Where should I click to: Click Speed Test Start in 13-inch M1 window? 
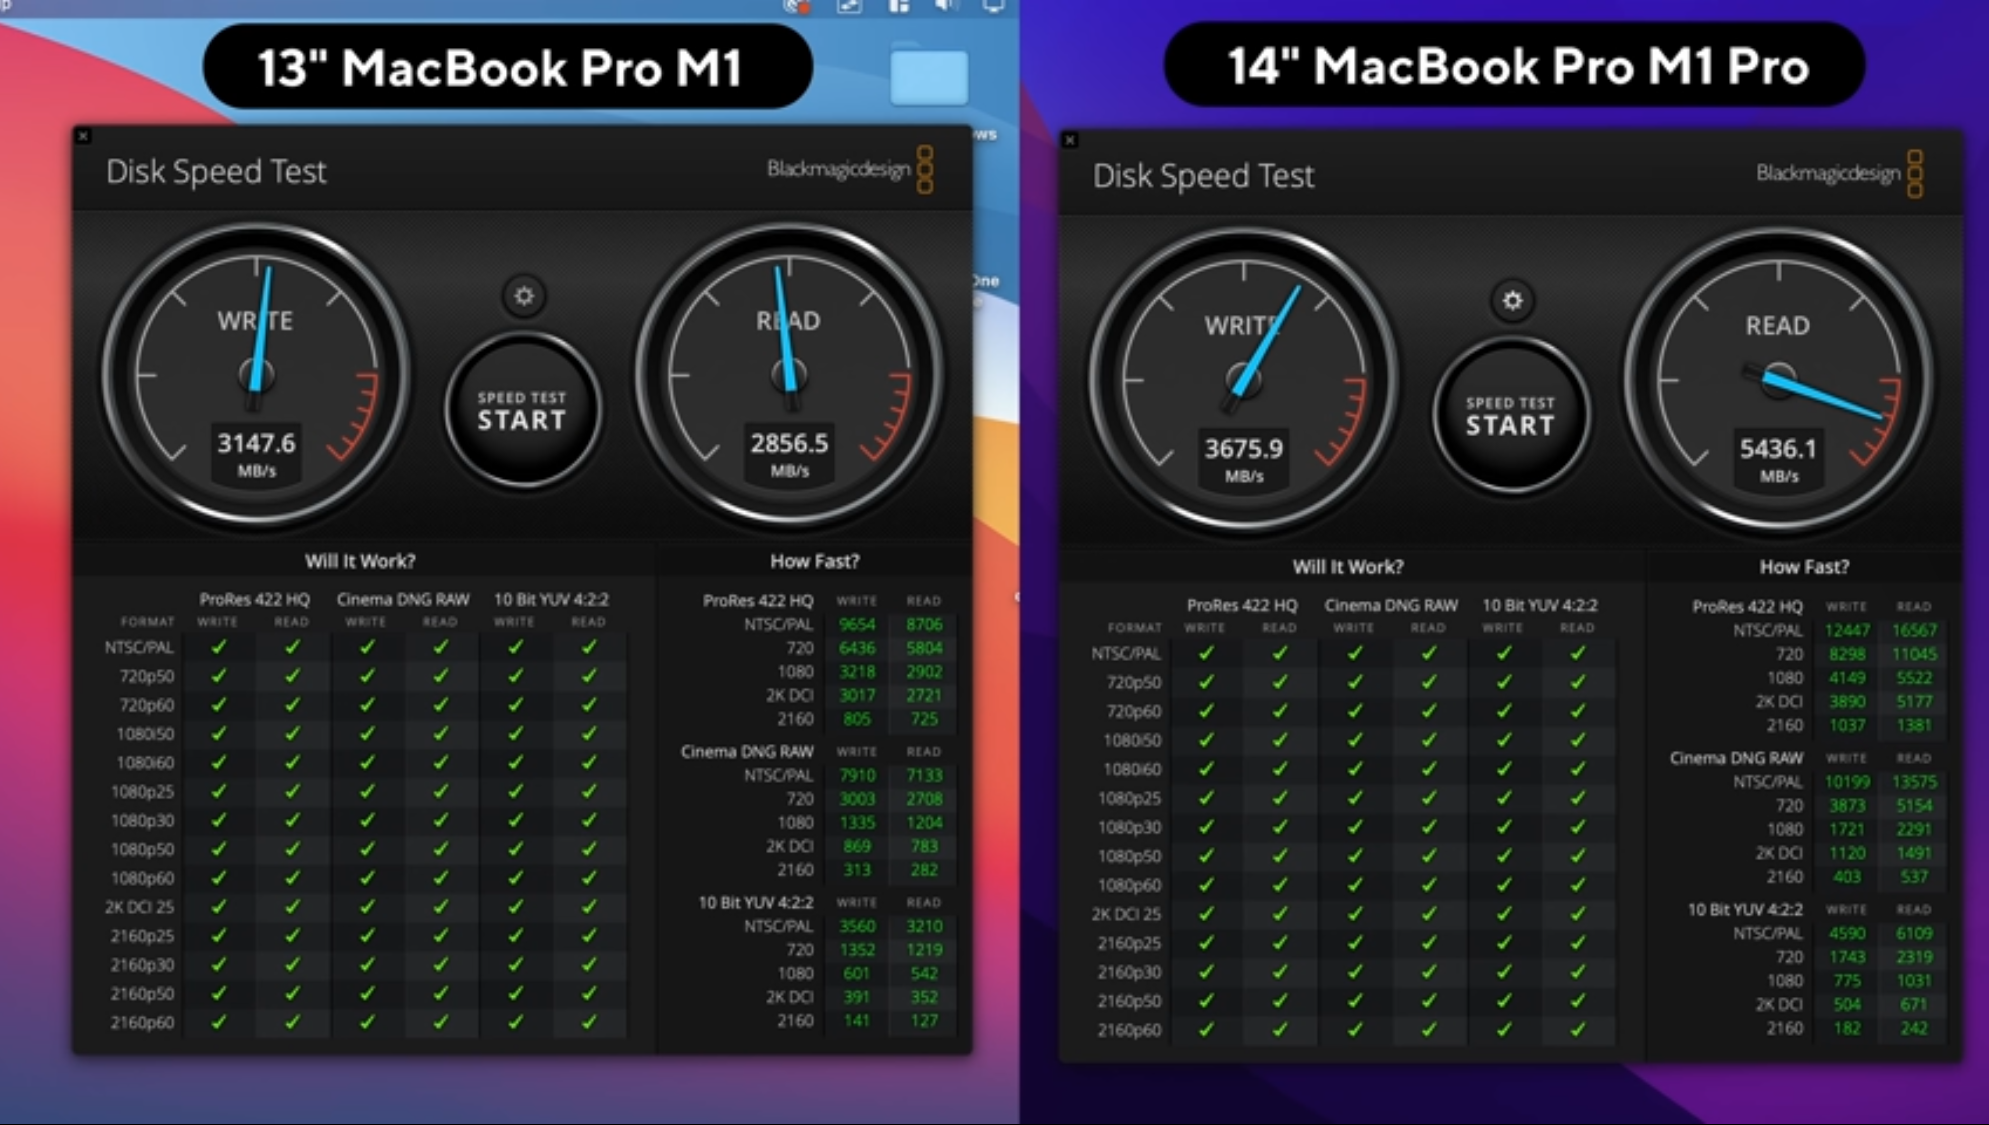click(522, 410)
